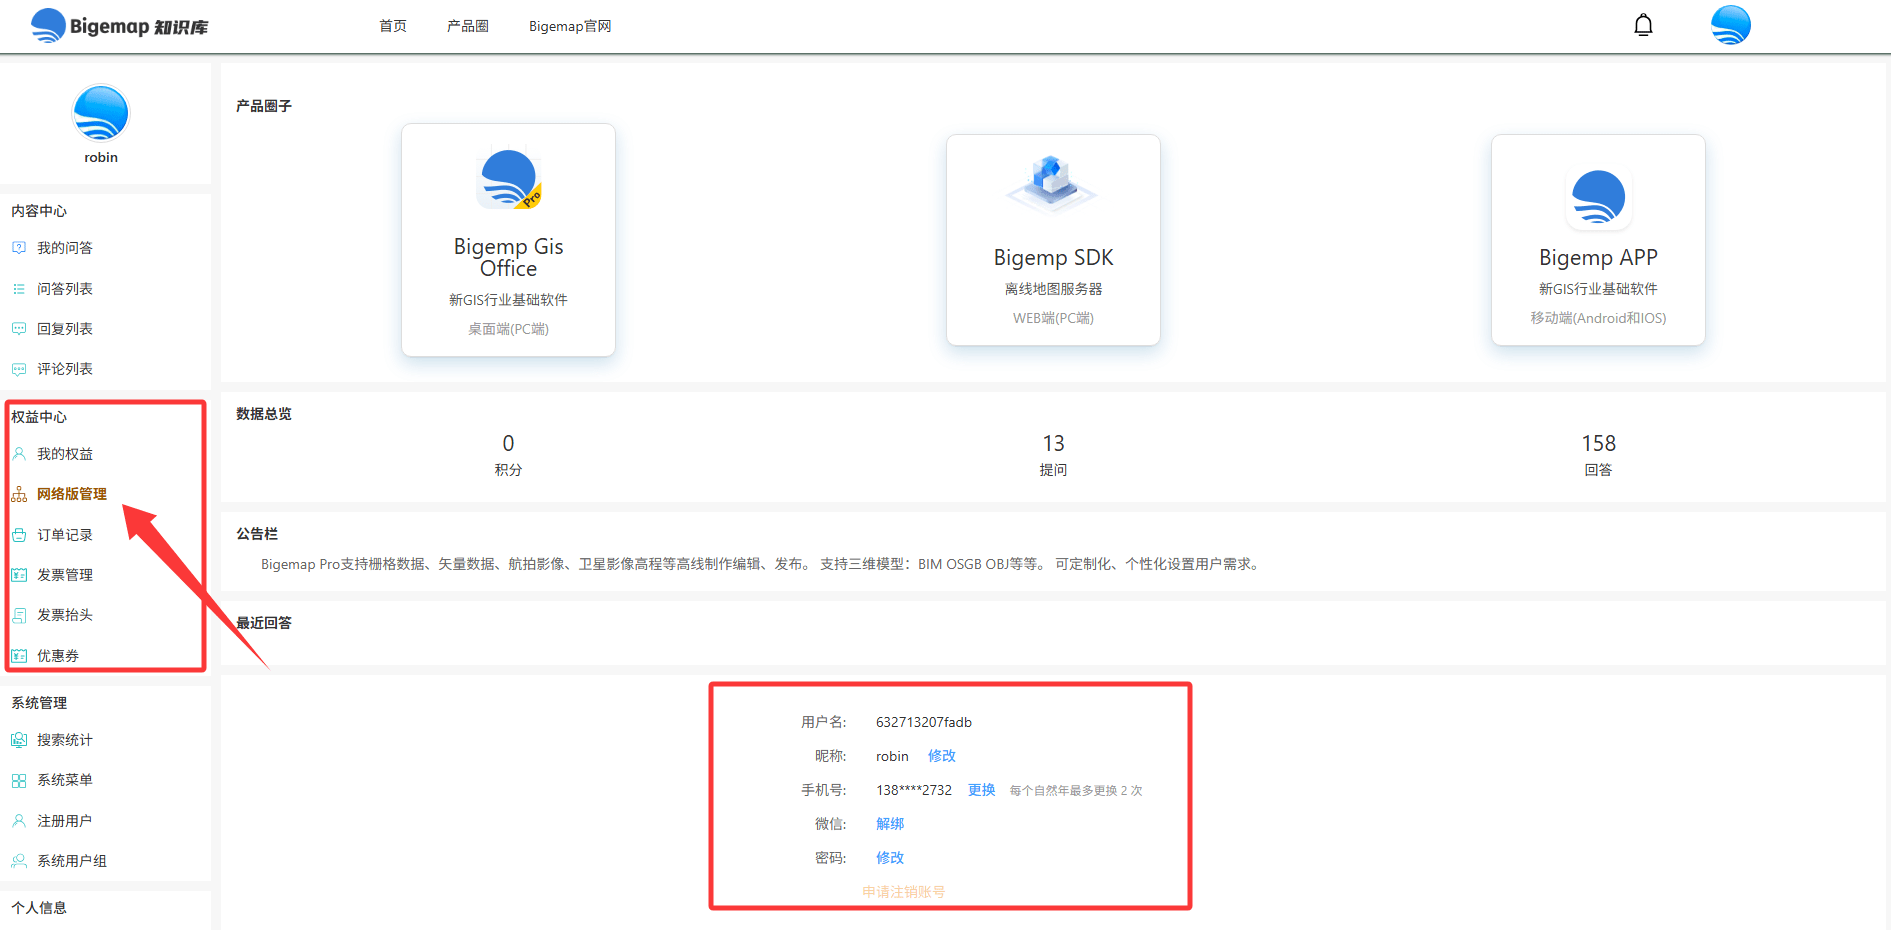Viewport: 1891px width, 930px height.
Task: Click the 最近回答 section heading
Action: pos(264,623)
